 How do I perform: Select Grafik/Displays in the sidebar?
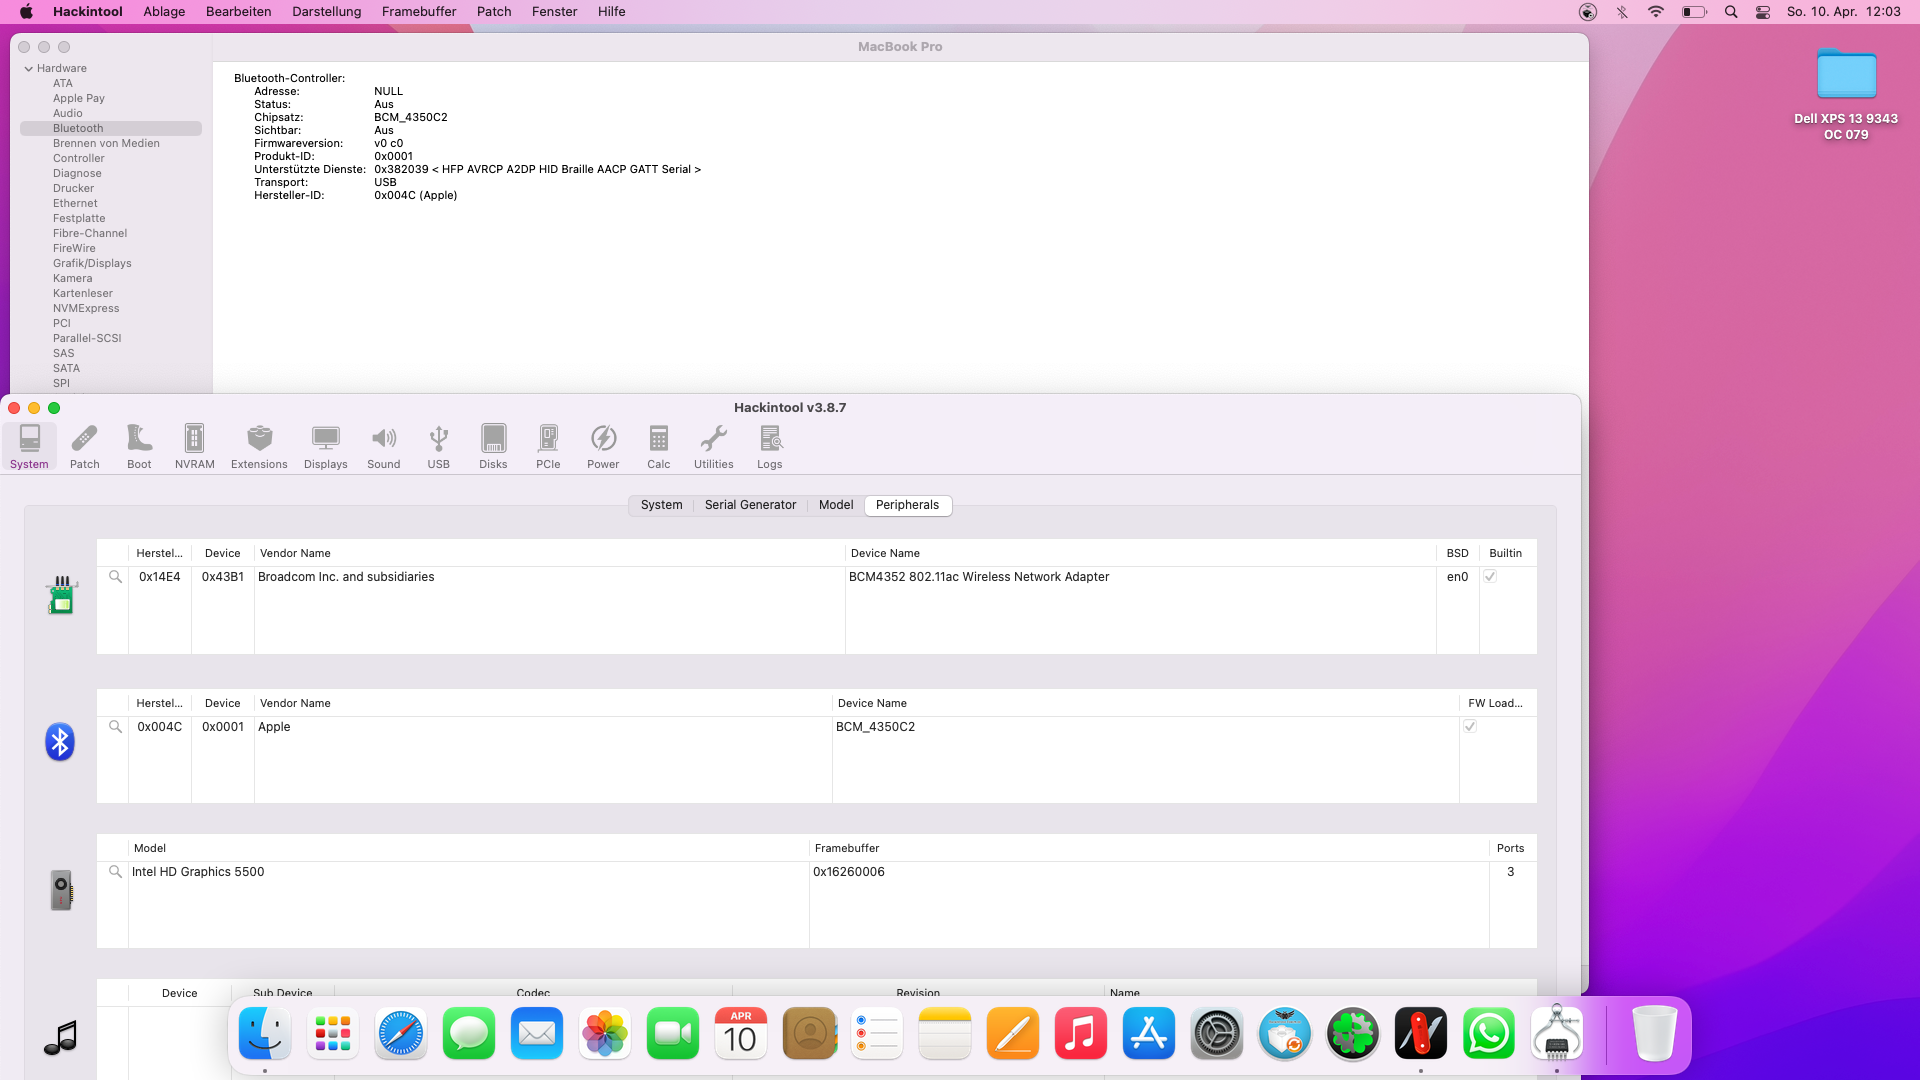pyautogui.click(x=92, y=264)
